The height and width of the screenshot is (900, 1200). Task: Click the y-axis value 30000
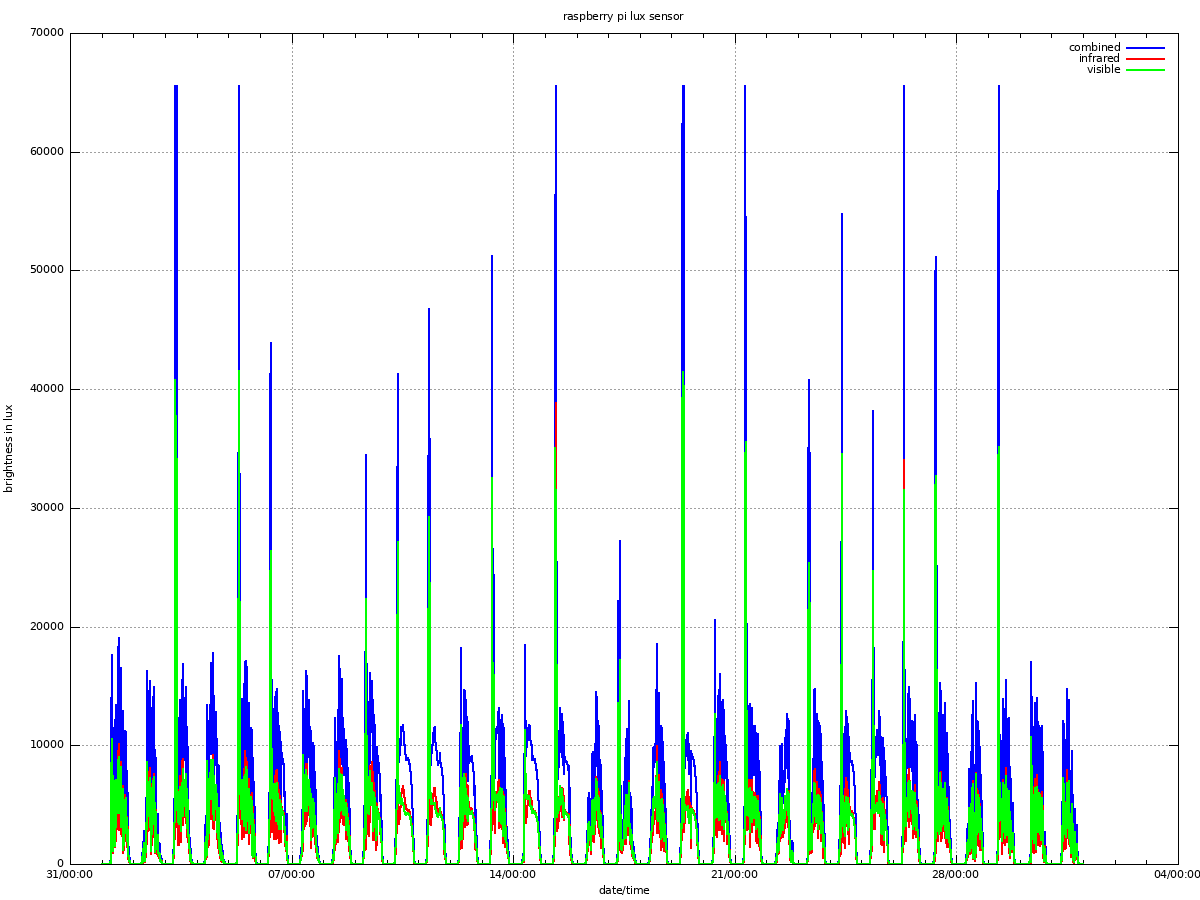click(48, 508)
